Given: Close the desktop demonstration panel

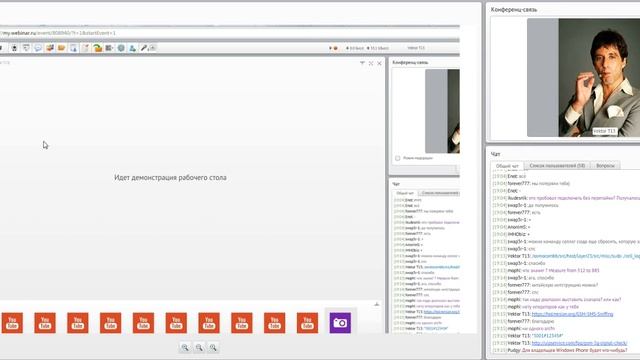Looking at the screenshot, I should (x=379, y=63).
